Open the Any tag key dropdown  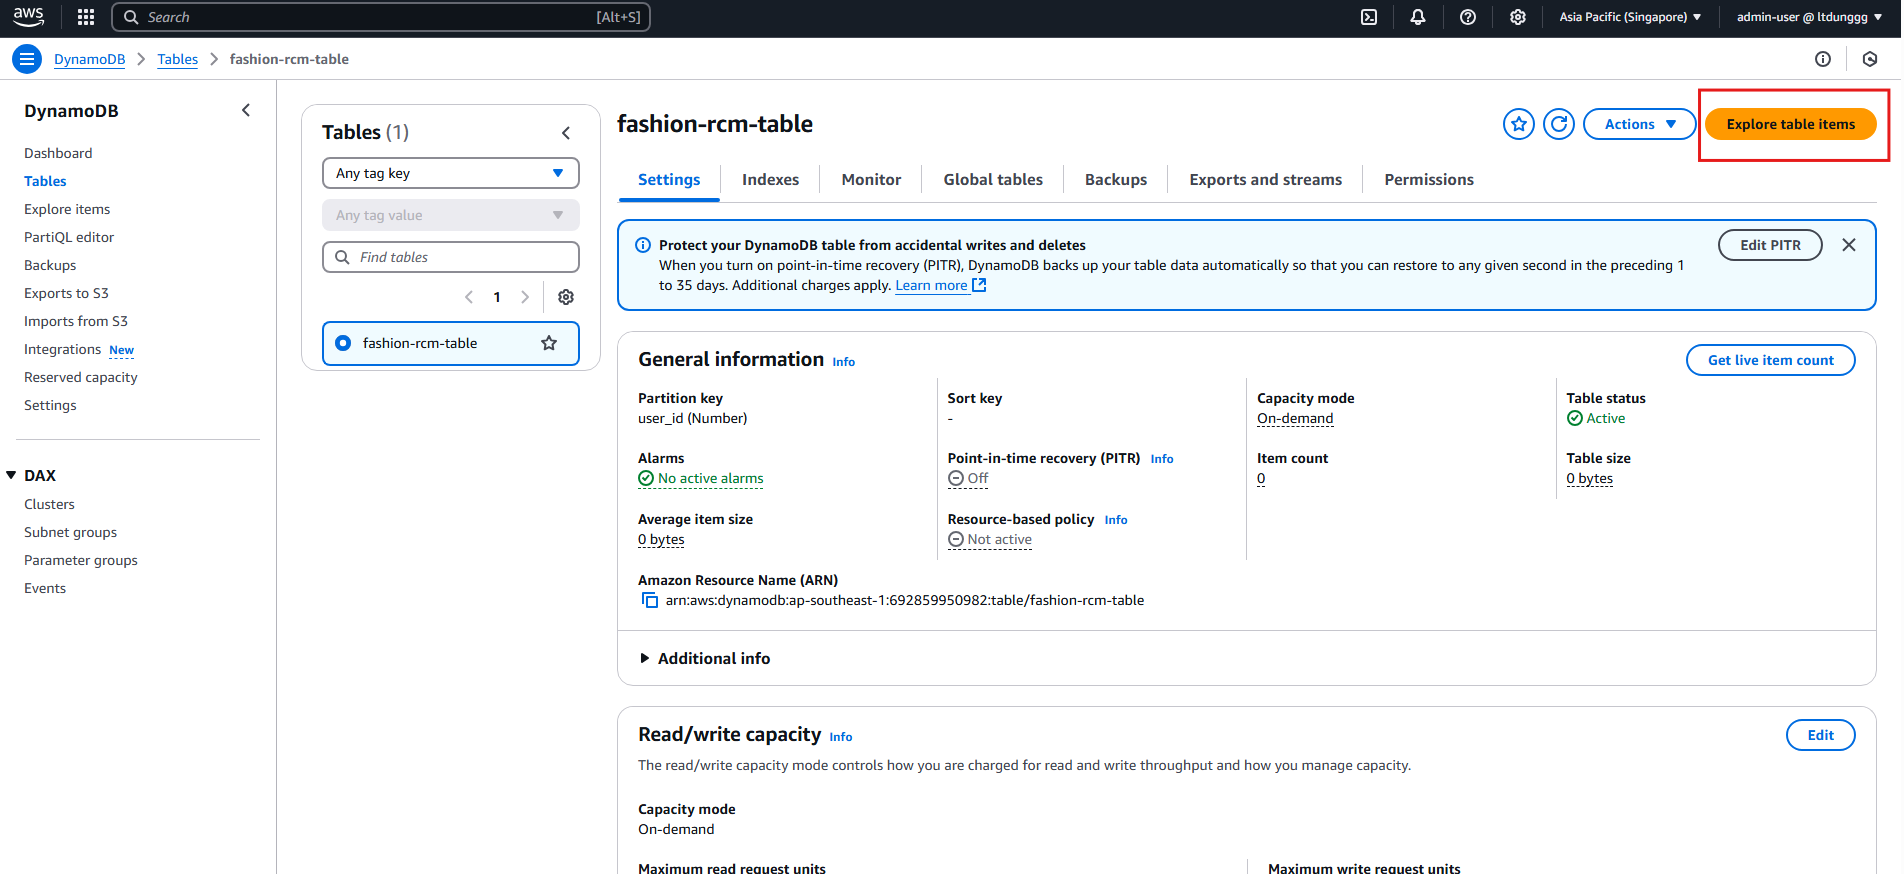[451, 173]
